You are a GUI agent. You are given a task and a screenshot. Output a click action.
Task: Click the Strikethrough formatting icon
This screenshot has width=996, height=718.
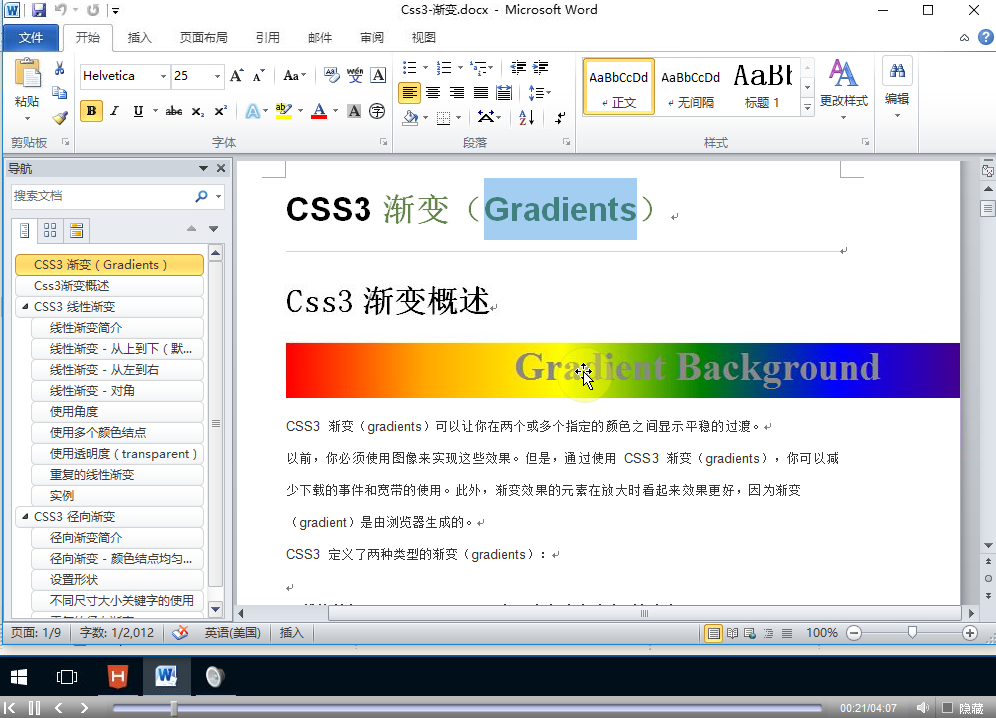(175, 112)
